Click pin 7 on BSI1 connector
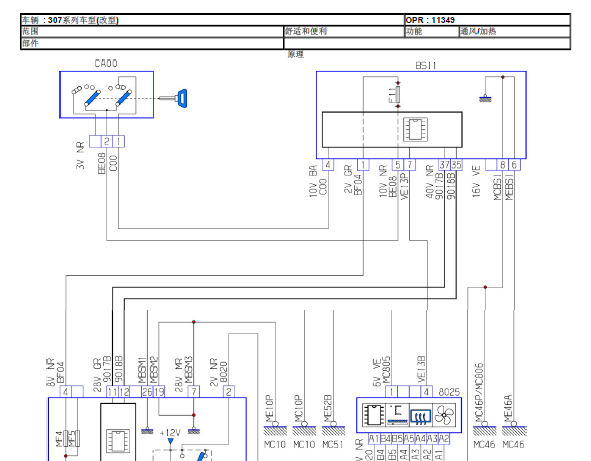The height and width of the screenshot is (461, 591). click(x=409, y=165)
